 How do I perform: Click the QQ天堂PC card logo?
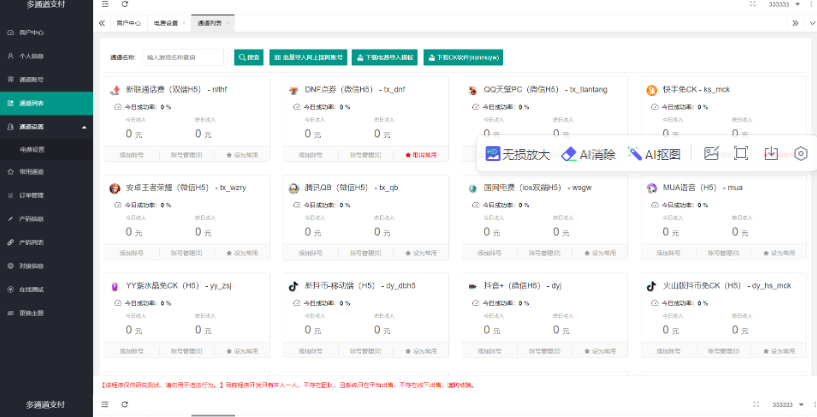click(473, 90)
